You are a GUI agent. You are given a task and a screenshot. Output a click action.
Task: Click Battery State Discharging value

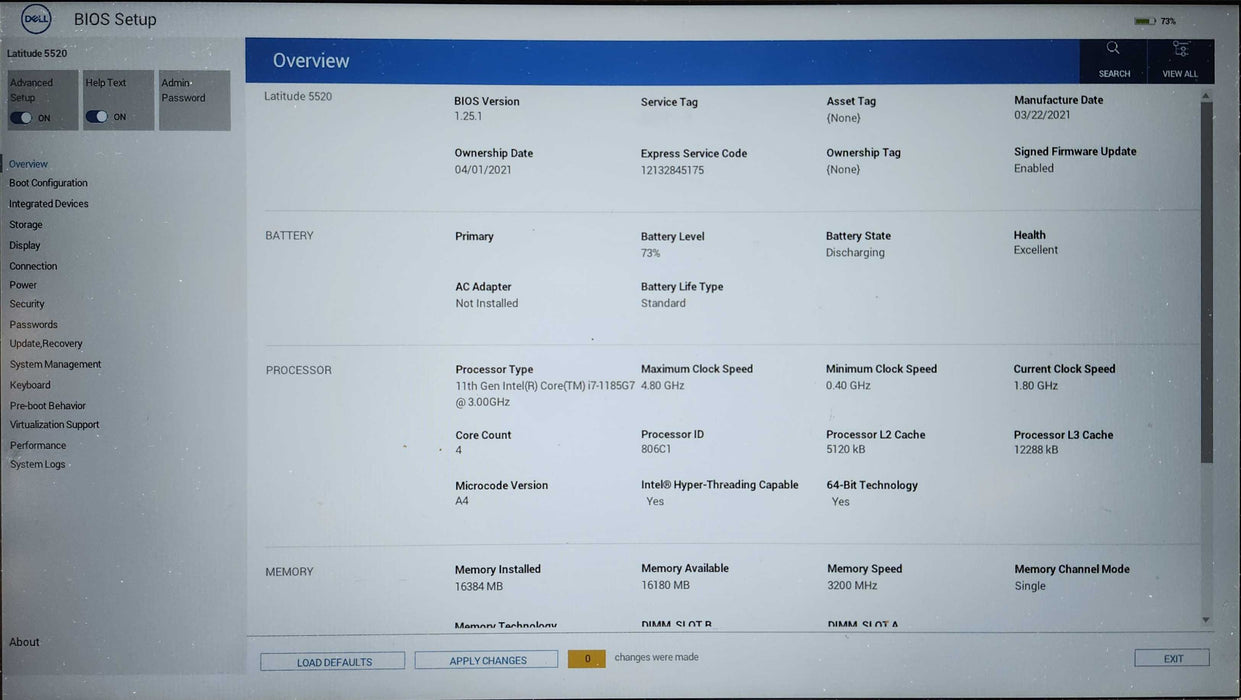click(x=855, y=253)
